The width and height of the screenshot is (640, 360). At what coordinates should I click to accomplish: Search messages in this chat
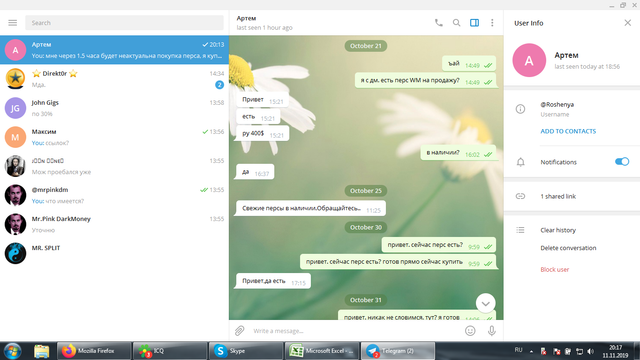coord(456,23)
